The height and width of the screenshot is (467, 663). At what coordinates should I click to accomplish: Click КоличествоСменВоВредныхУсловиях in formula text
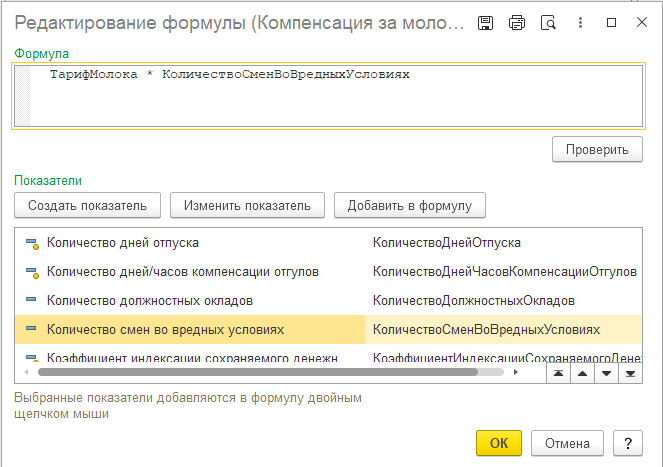pos(286,74)
